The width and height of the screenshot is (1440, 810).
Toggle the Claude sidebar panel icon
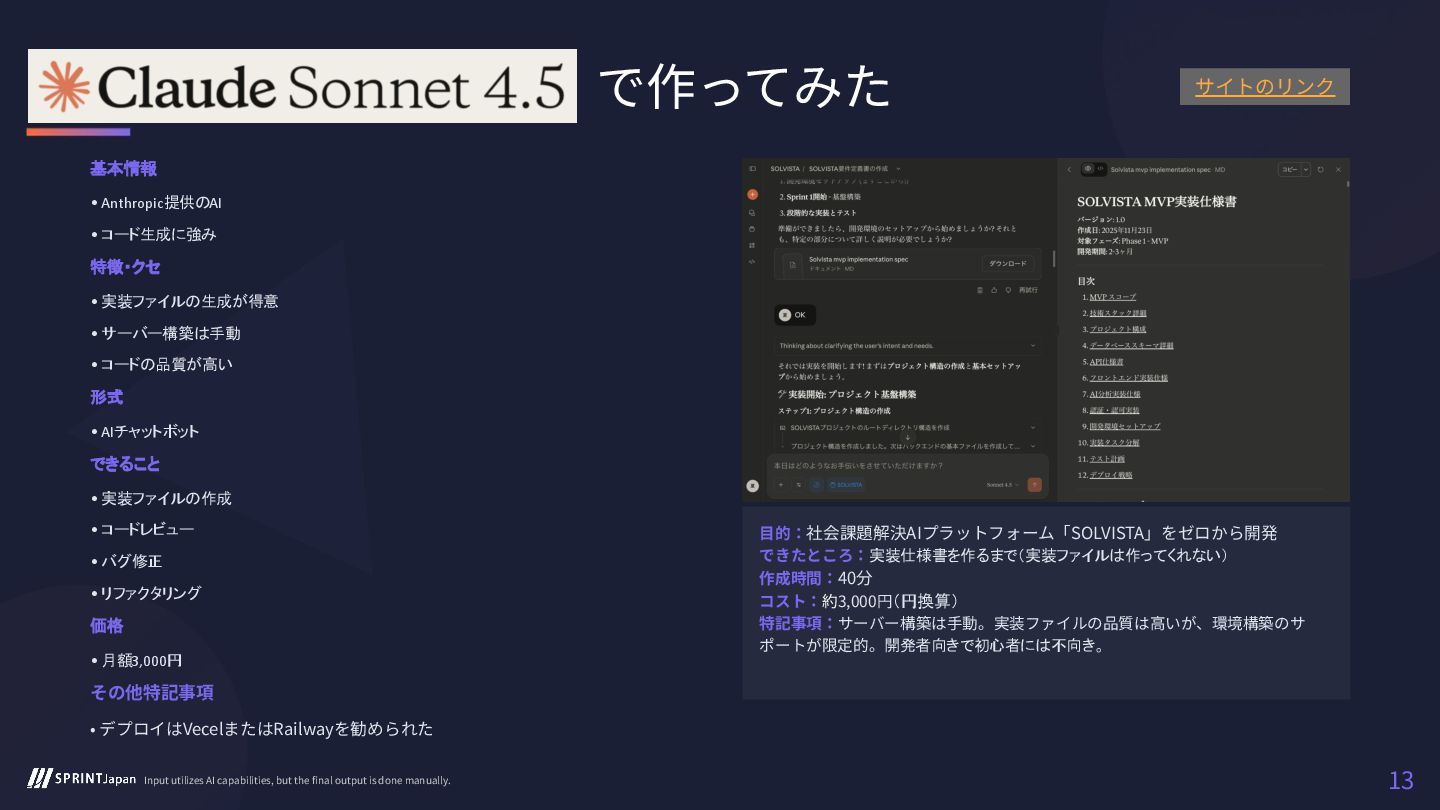752,168
